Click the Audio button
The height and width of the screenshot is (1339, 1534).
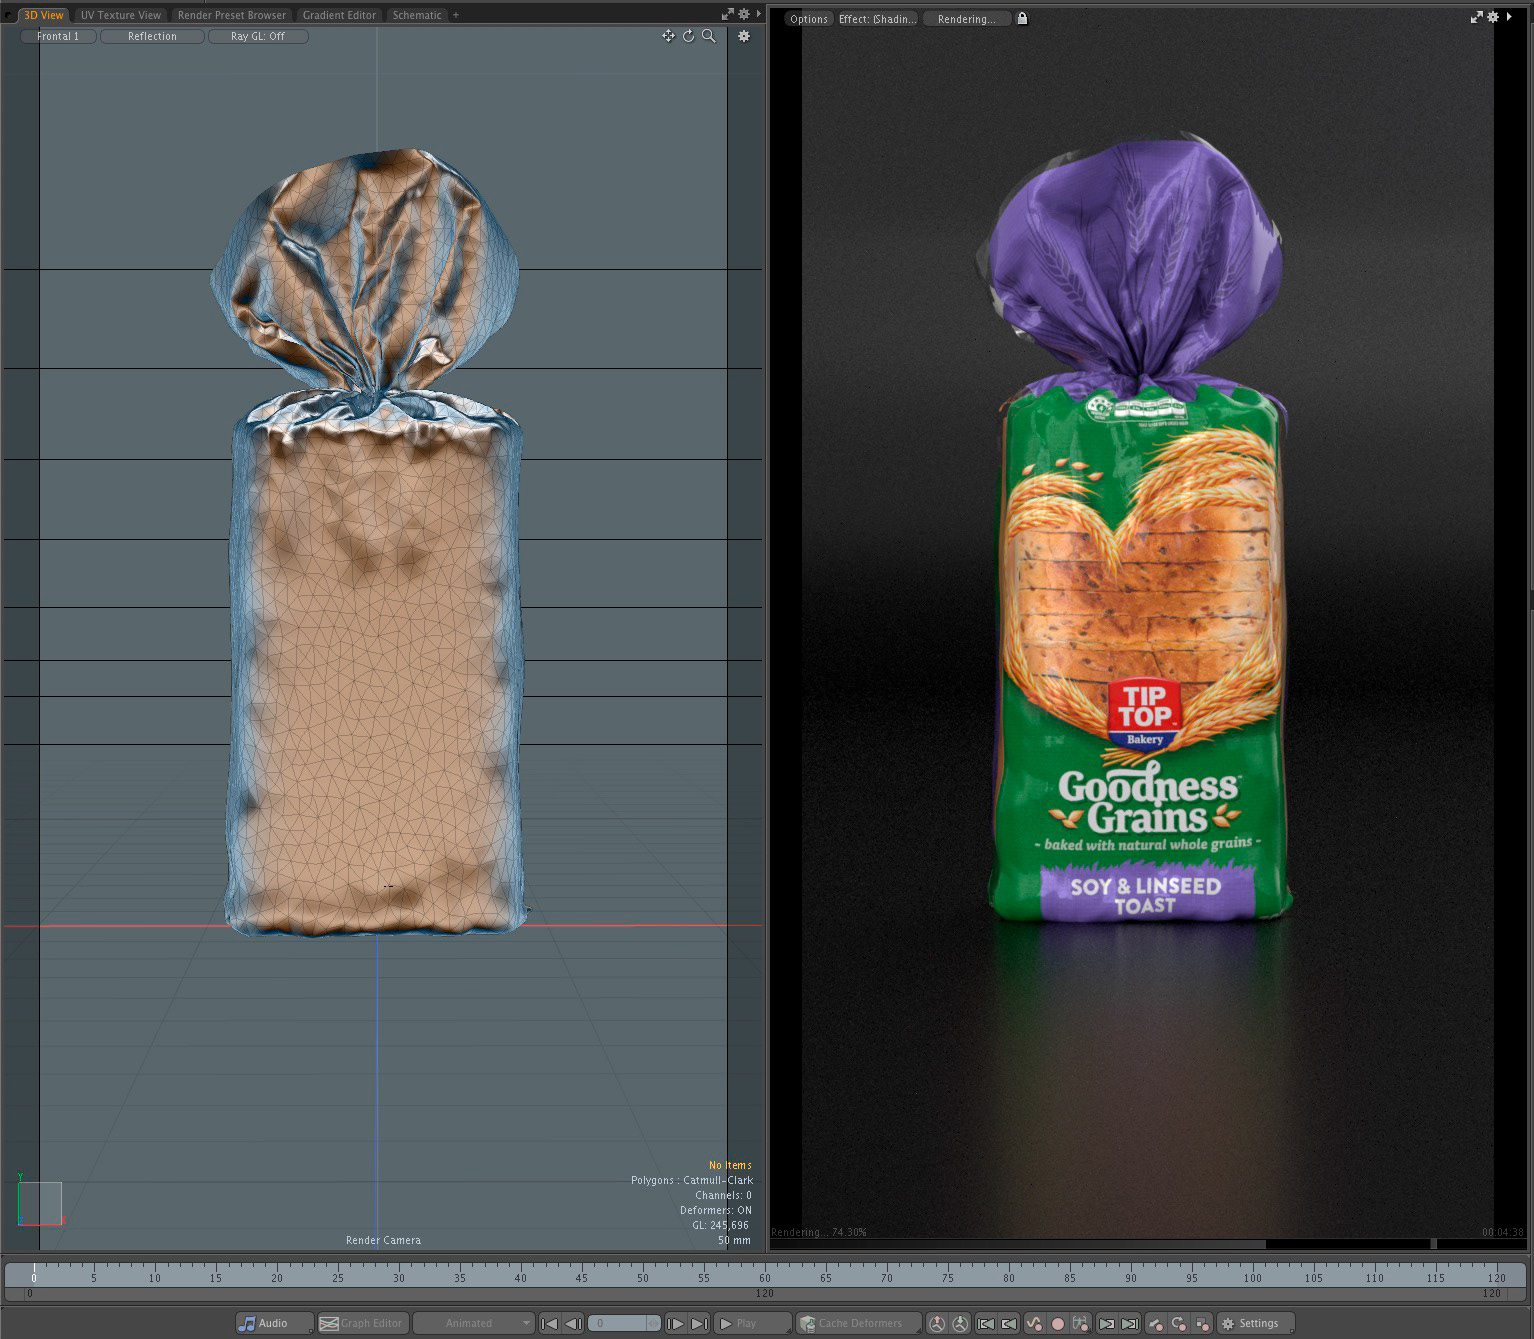point(274,1323)
